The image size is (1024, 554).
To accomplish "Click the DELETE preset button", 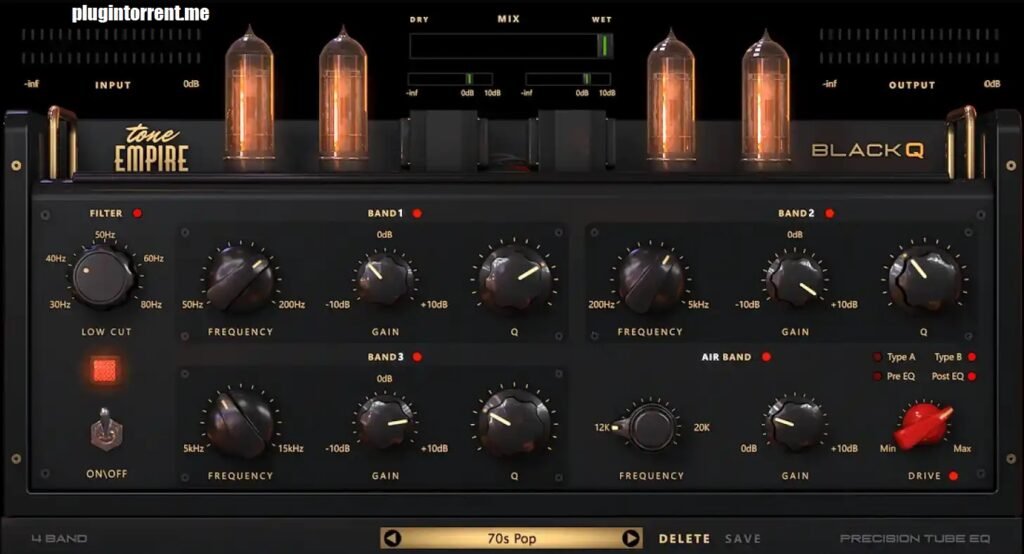I will click(x=684, y=538).
